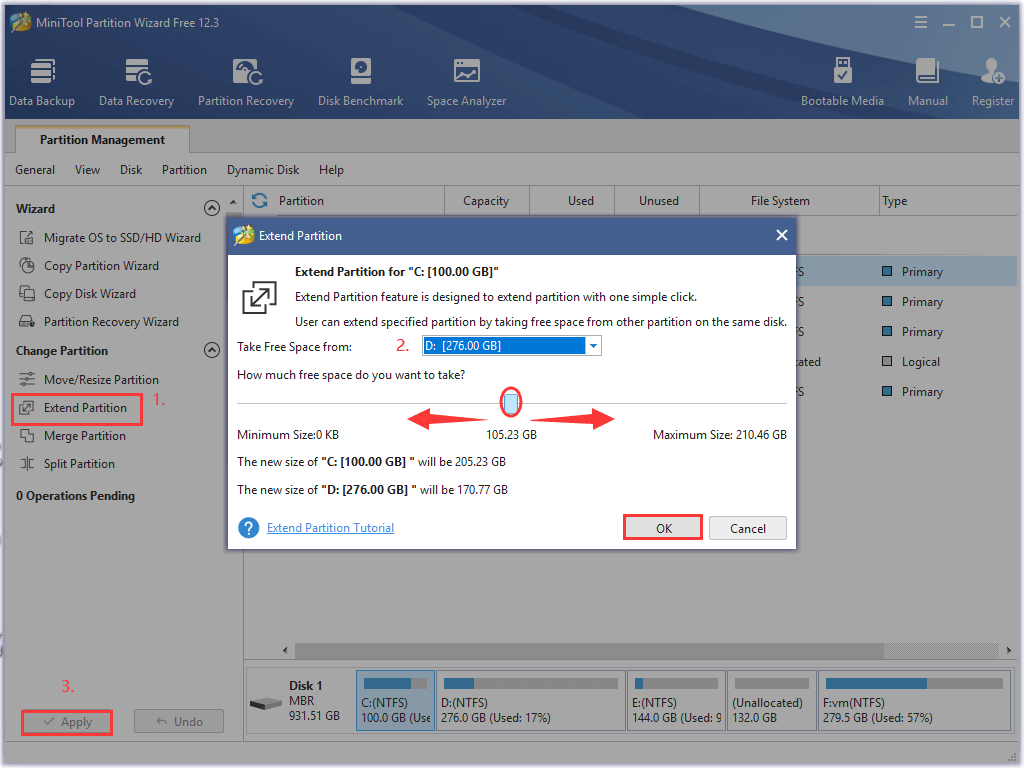Click the free space slider handle
The height and width of the screenshot is (768, 1024).
click(x=511, y=403)
